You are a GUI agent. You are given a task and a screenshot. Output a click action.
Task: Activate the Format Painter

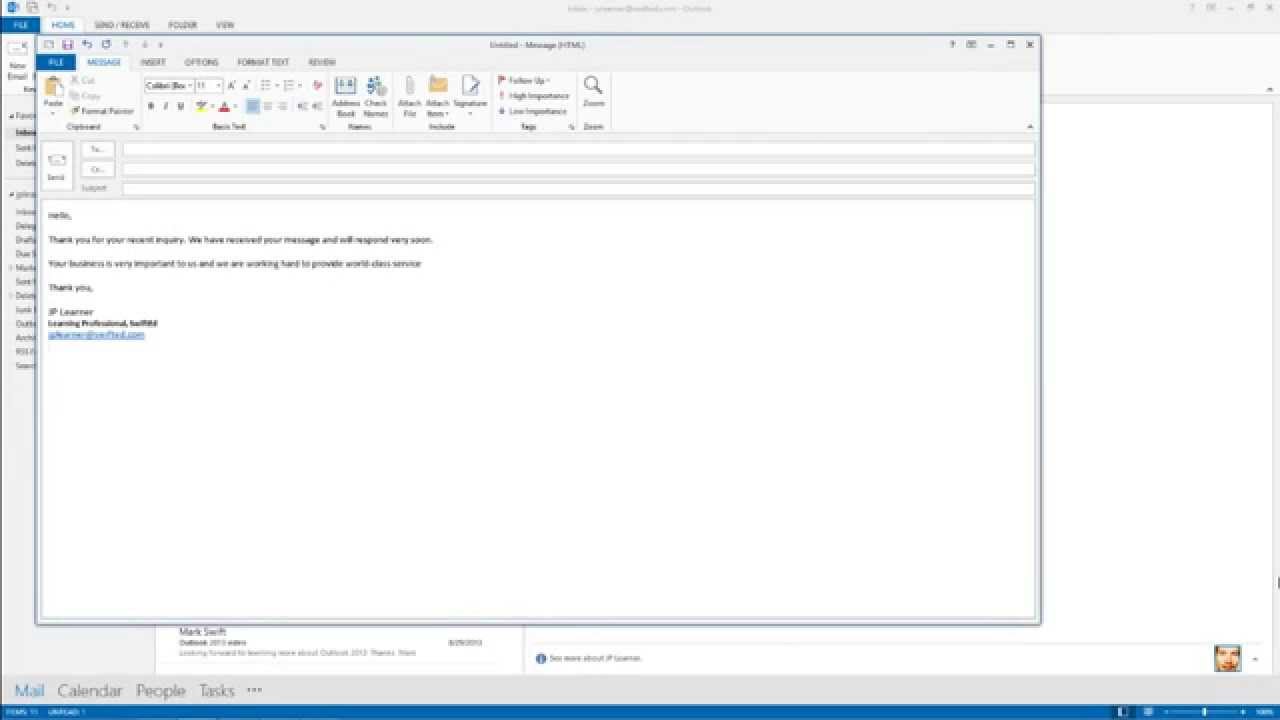(102, 111)
